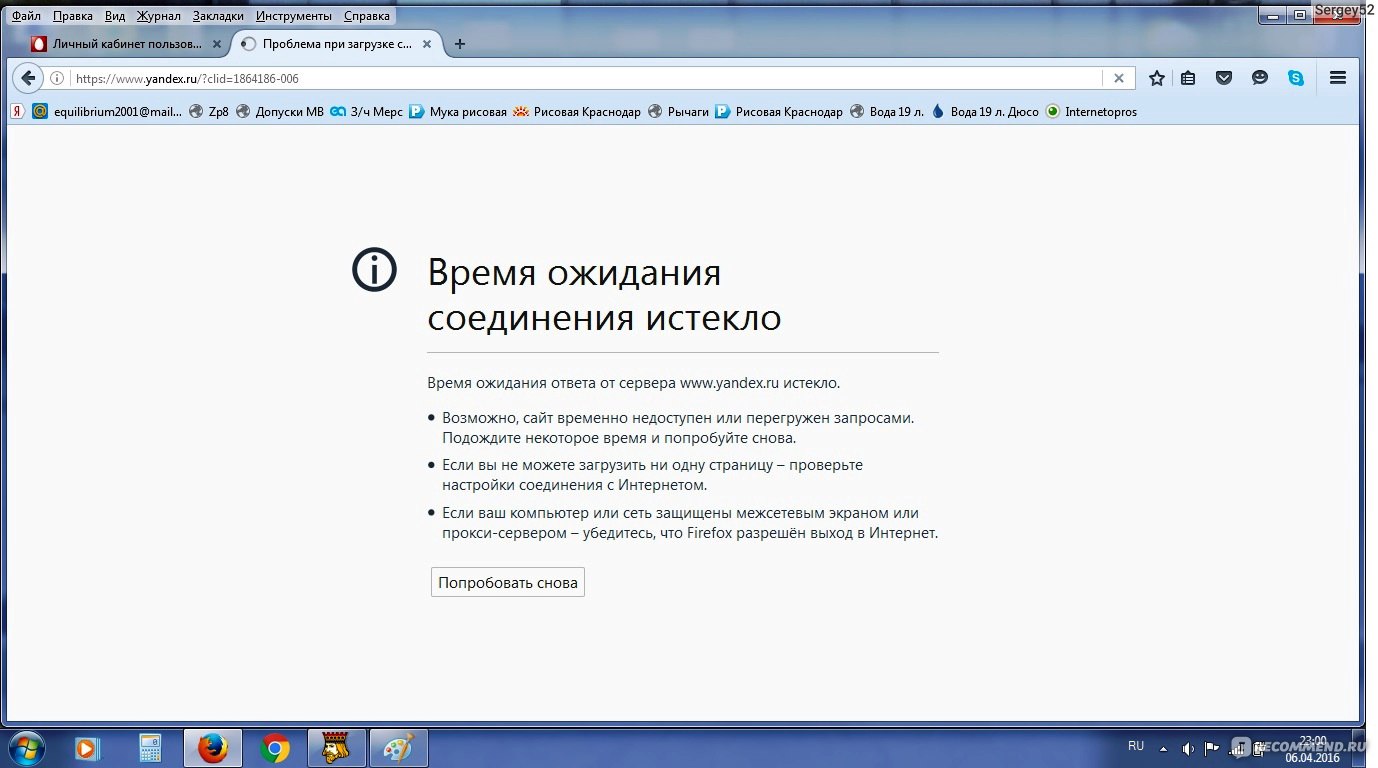Viewport: 1378px width, 768px height.
Task: Open the Журнал menu
Action: [x=159, y=16]
